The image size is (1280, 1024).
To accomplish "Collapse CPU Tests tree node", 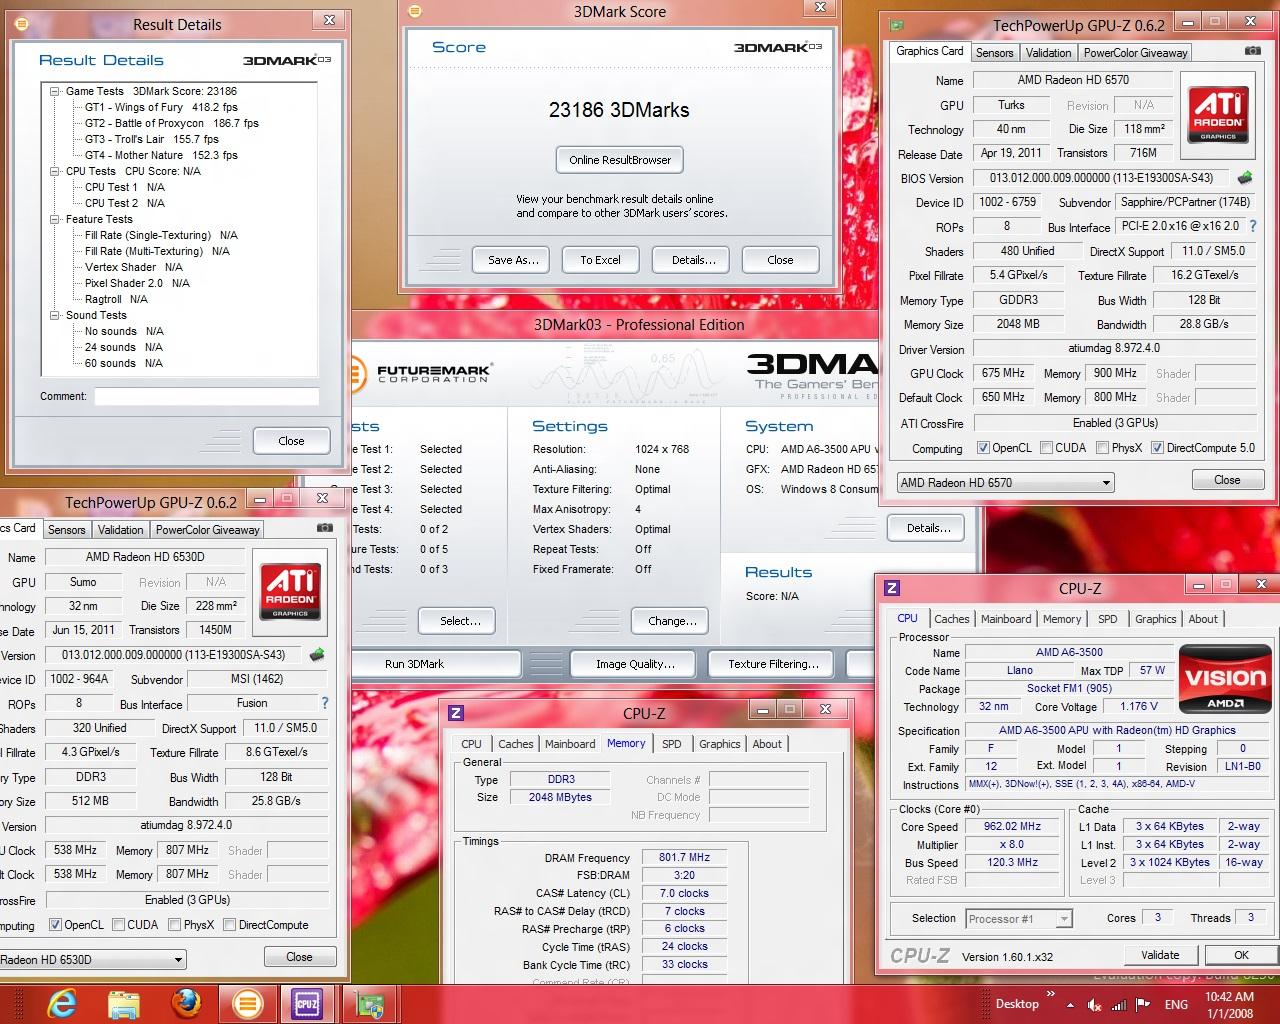I will [55, 171].
